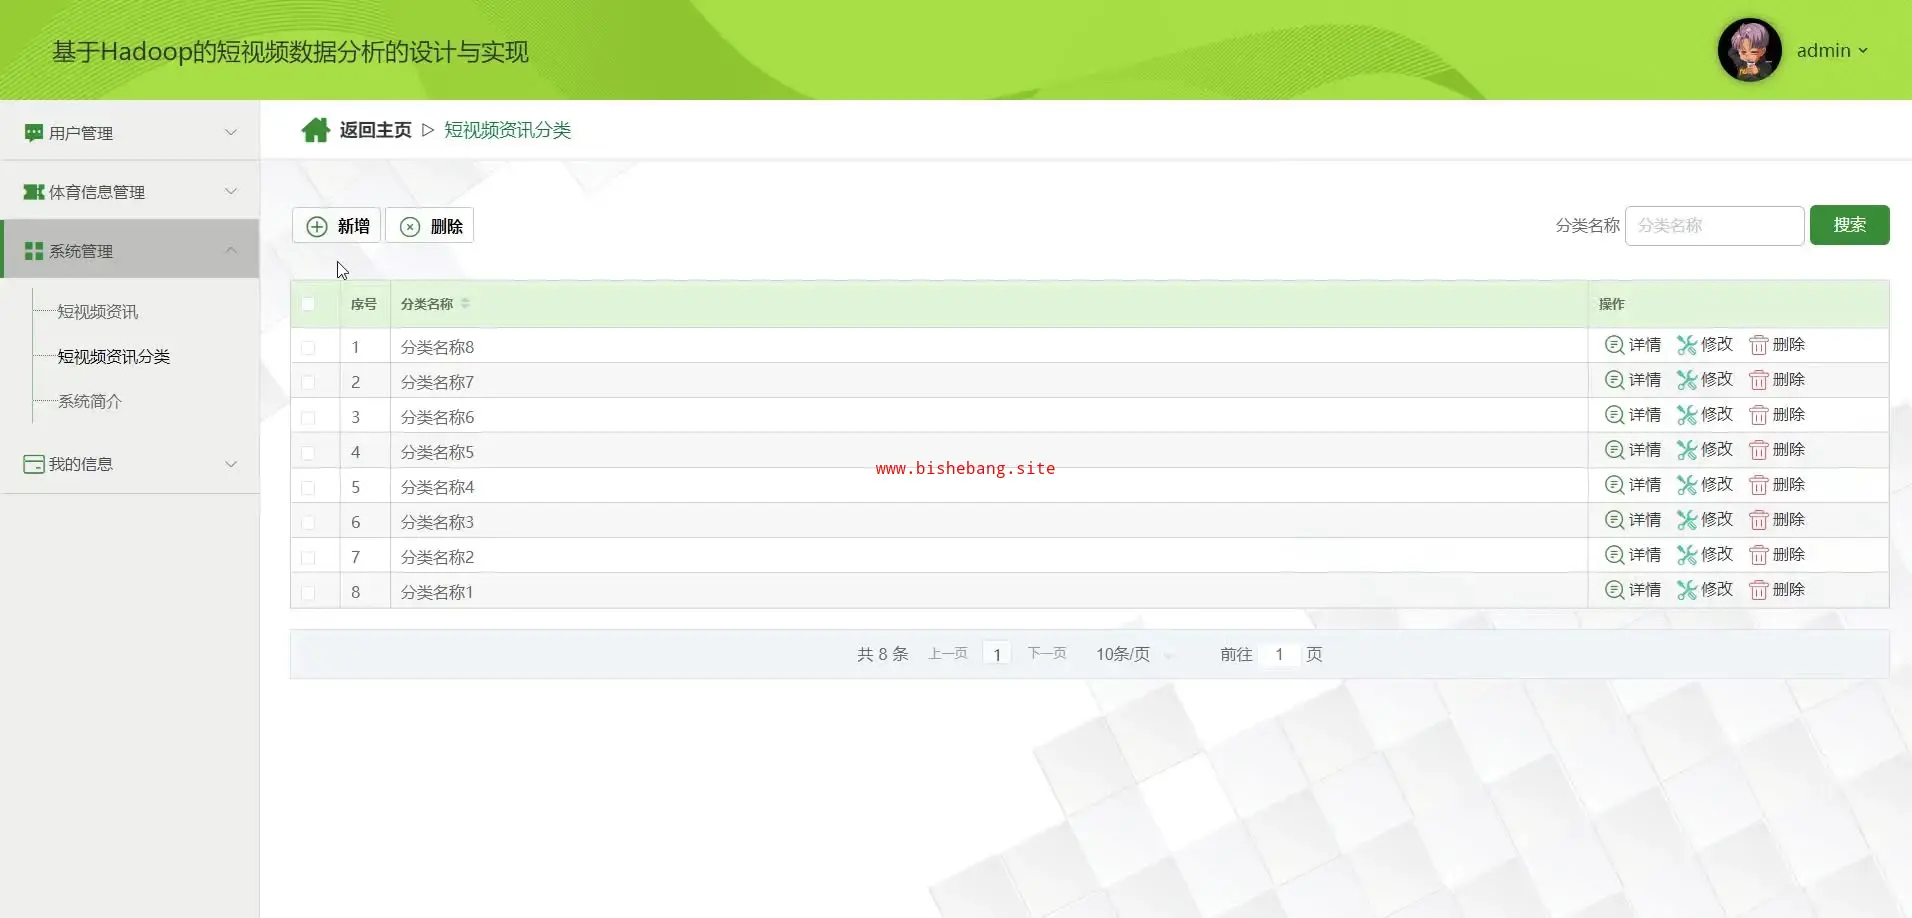
Task: Click the home icon beside 返回主页
Action: [316, 130]
